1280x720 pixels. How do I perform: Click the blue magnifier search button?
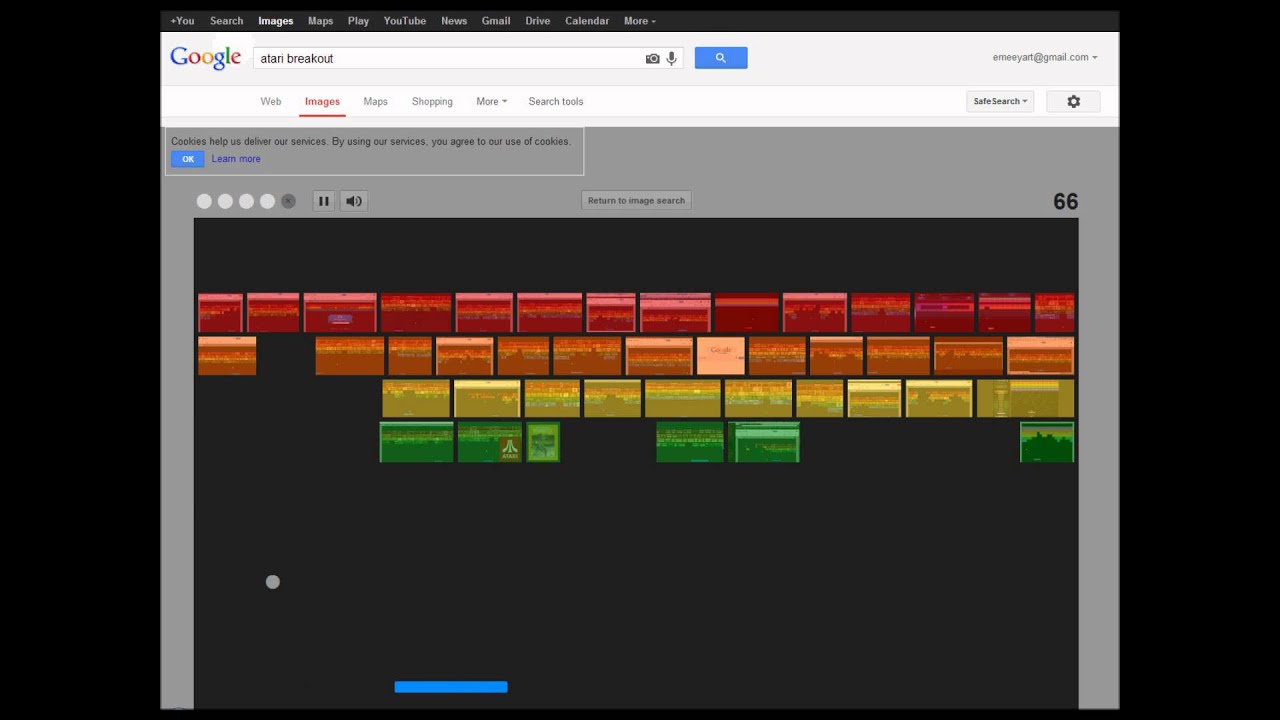(x=721, y=58)
